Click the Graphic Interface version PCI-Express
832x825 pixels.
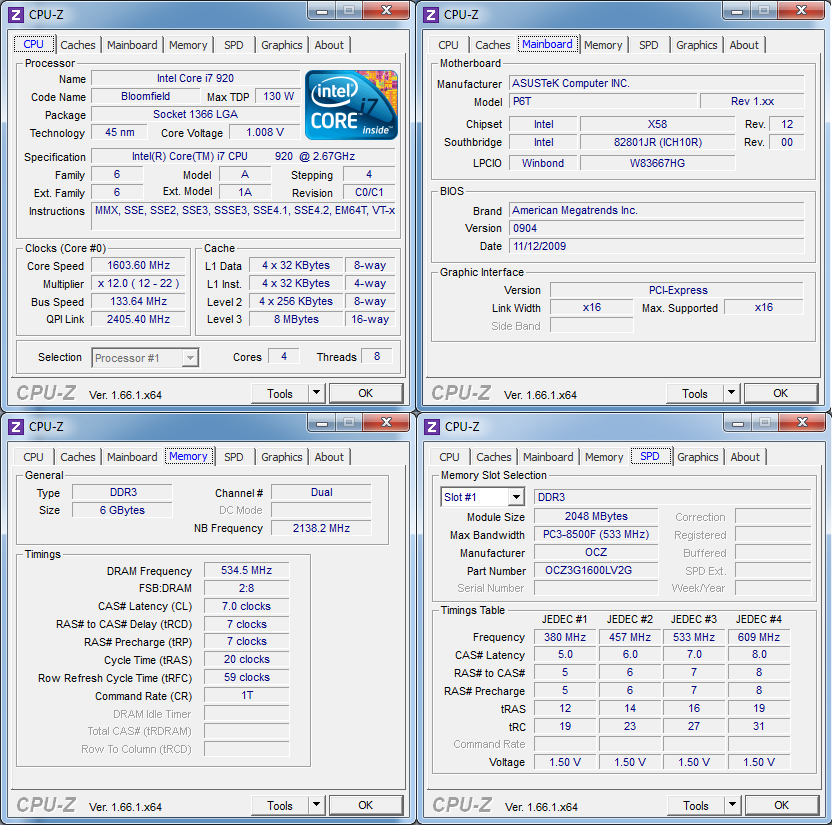coord(678,290)
